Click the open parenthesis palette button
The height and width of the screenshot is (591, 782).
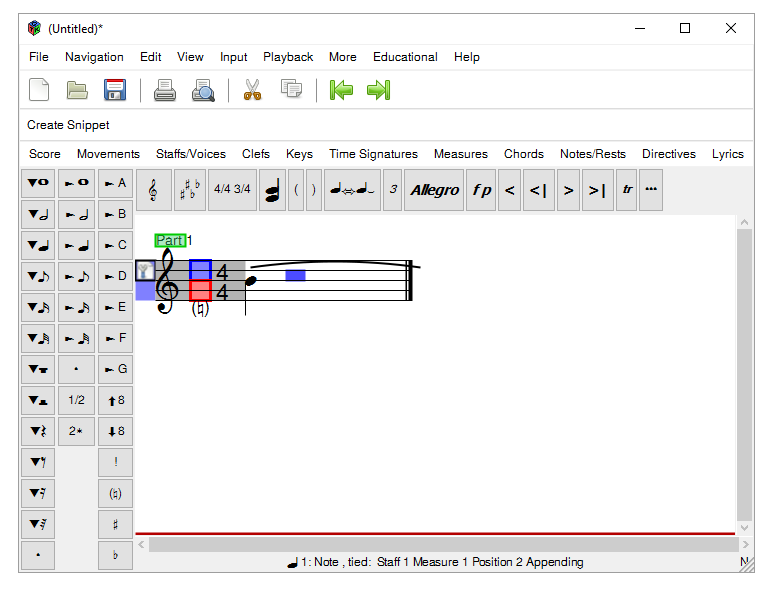click(x=296, y=190)
